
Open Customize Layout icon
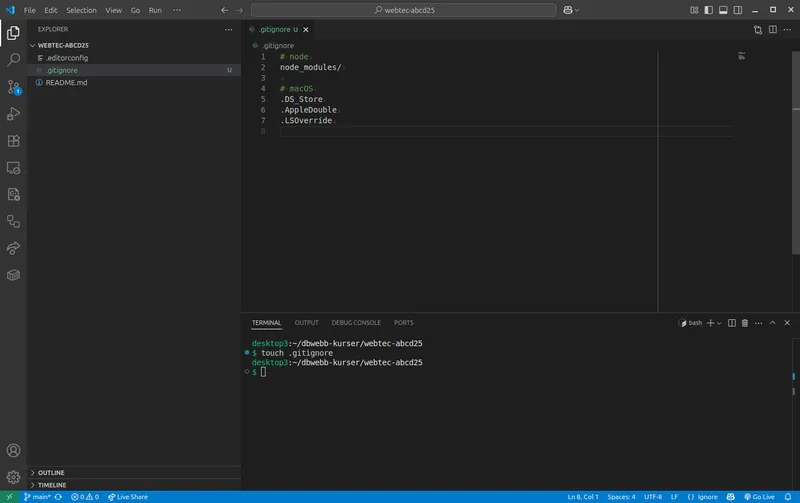pos(694,10)
